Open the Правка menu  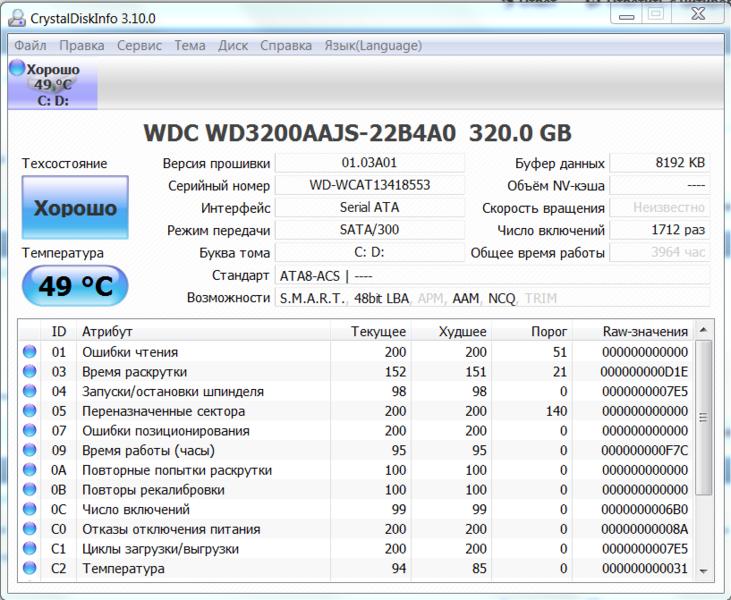82,46
